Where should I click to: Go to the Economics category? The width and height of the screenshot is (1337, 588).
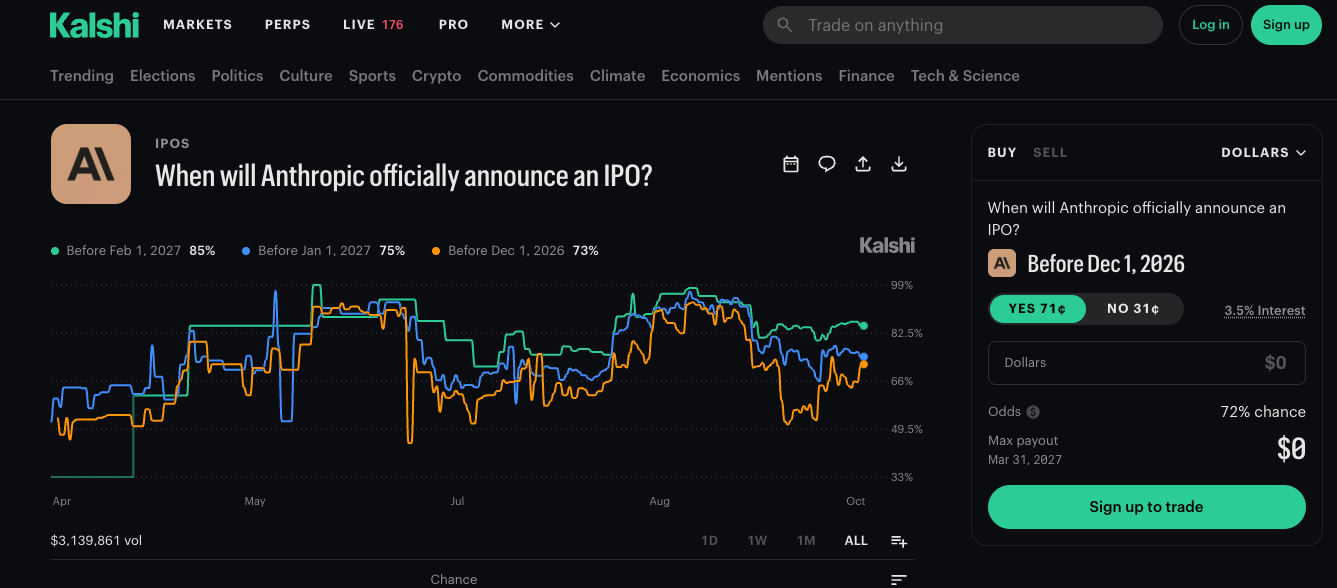pyautogui.click(x=701, y=76)
